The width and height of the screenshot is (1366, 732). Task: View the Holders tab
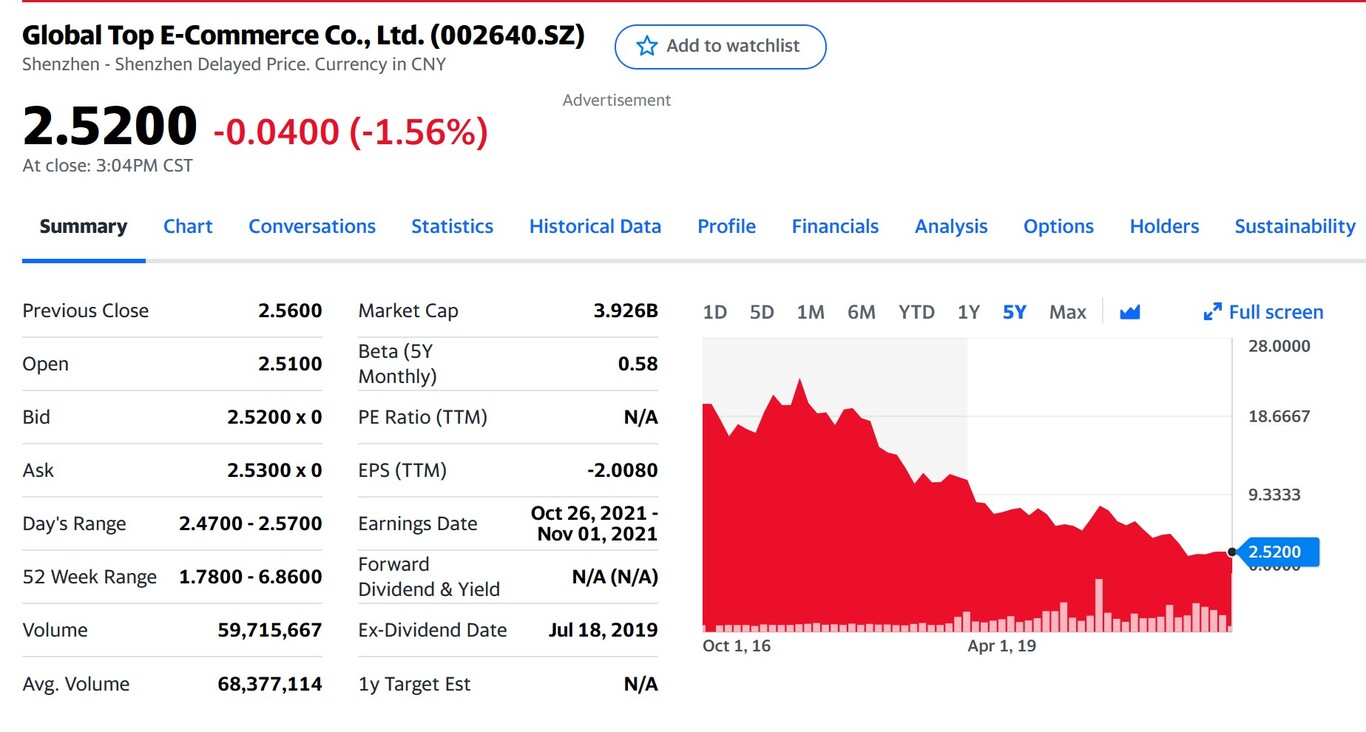click(x=1164, y=226)
